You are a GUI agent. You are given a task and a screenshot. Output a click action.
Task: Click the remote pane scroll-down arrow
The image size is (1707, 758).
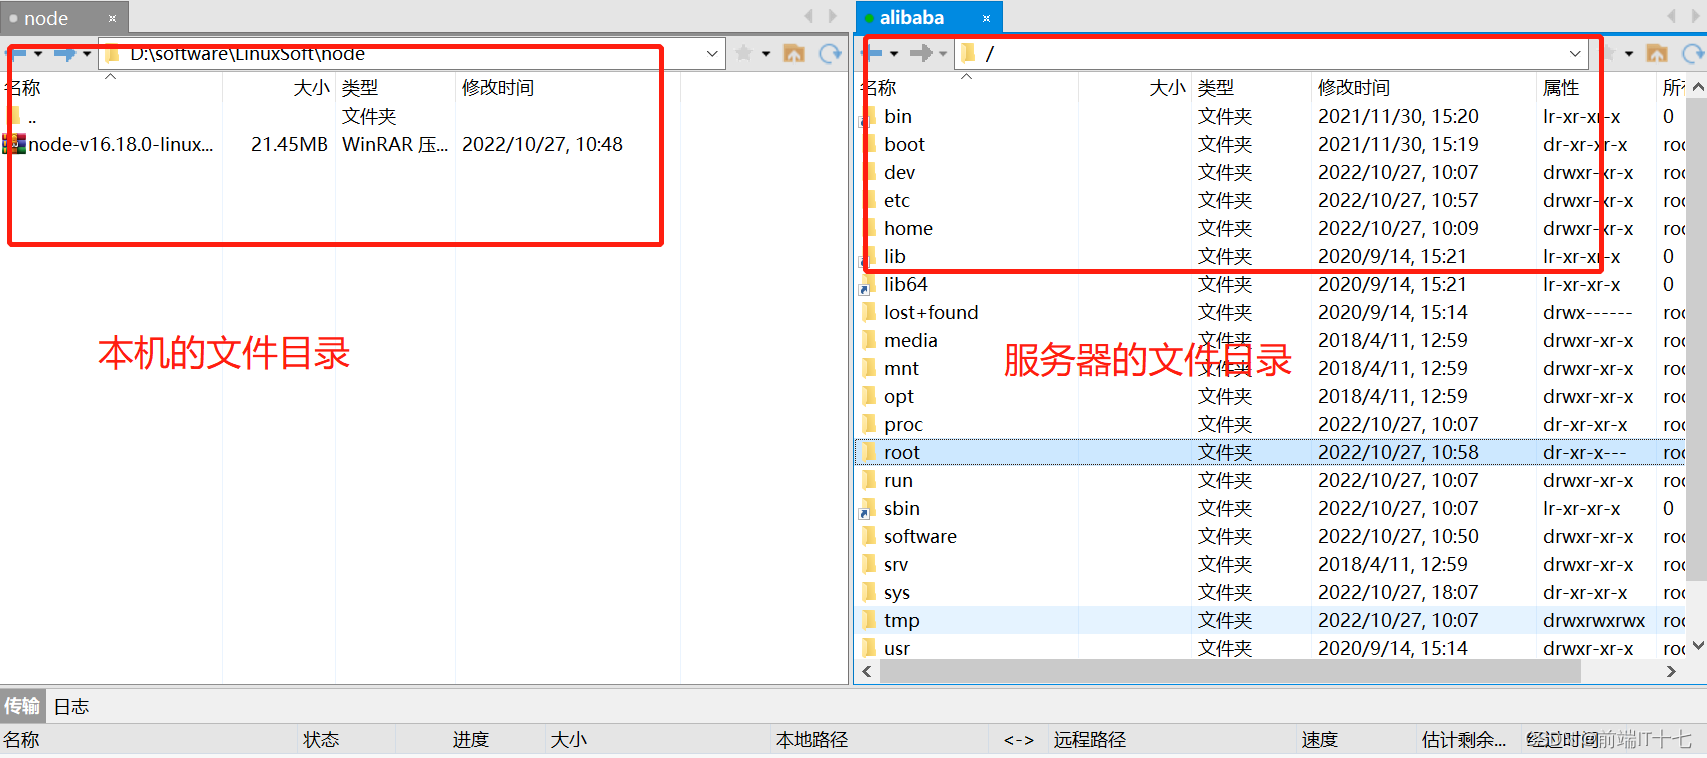(1697, 646)
